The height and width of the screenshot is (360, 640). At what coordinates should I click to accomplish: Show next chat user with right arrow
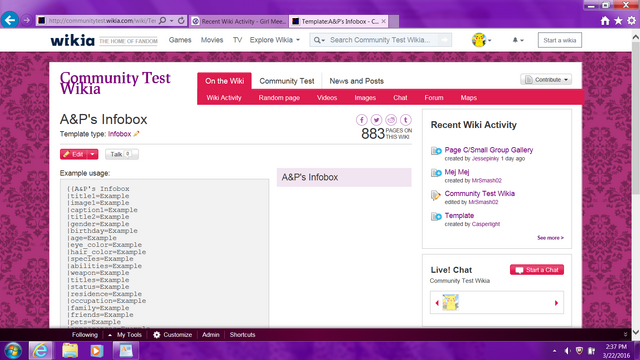click(x=556, y=303)
